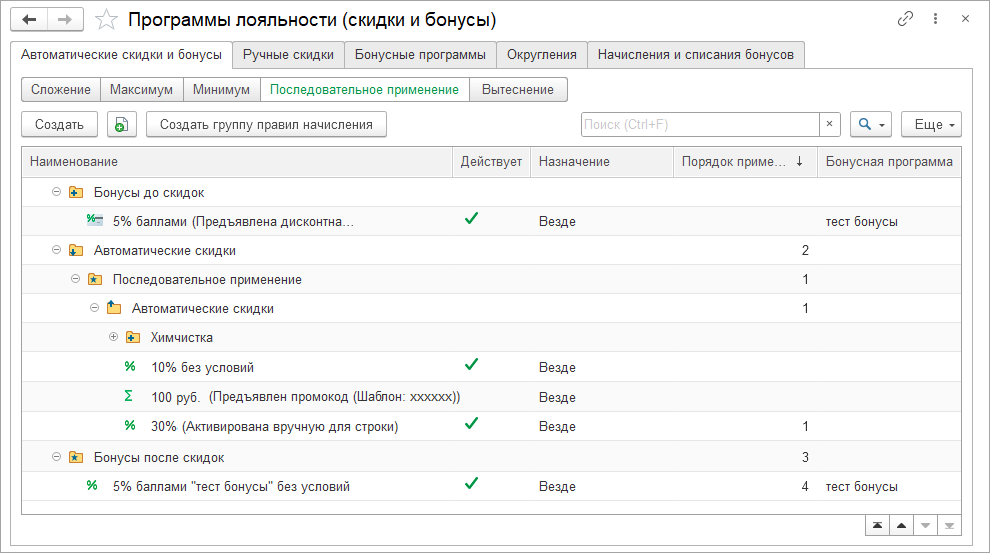Switch to Сложение combination mode
990x553 pixels.
click(61, 89)
